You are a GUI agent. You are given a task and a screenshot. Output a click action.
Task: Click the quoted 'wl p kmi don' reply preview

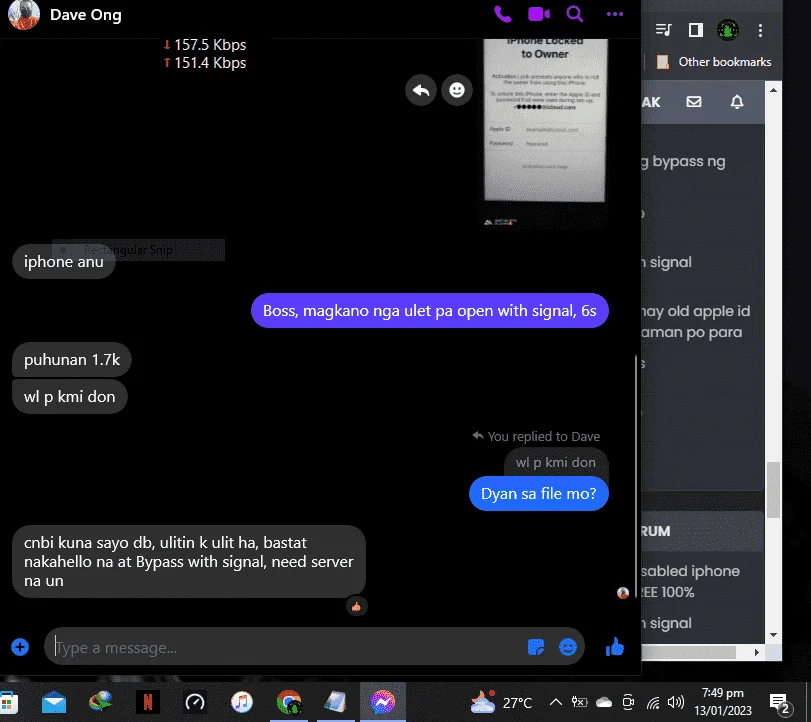click(556, 462)
